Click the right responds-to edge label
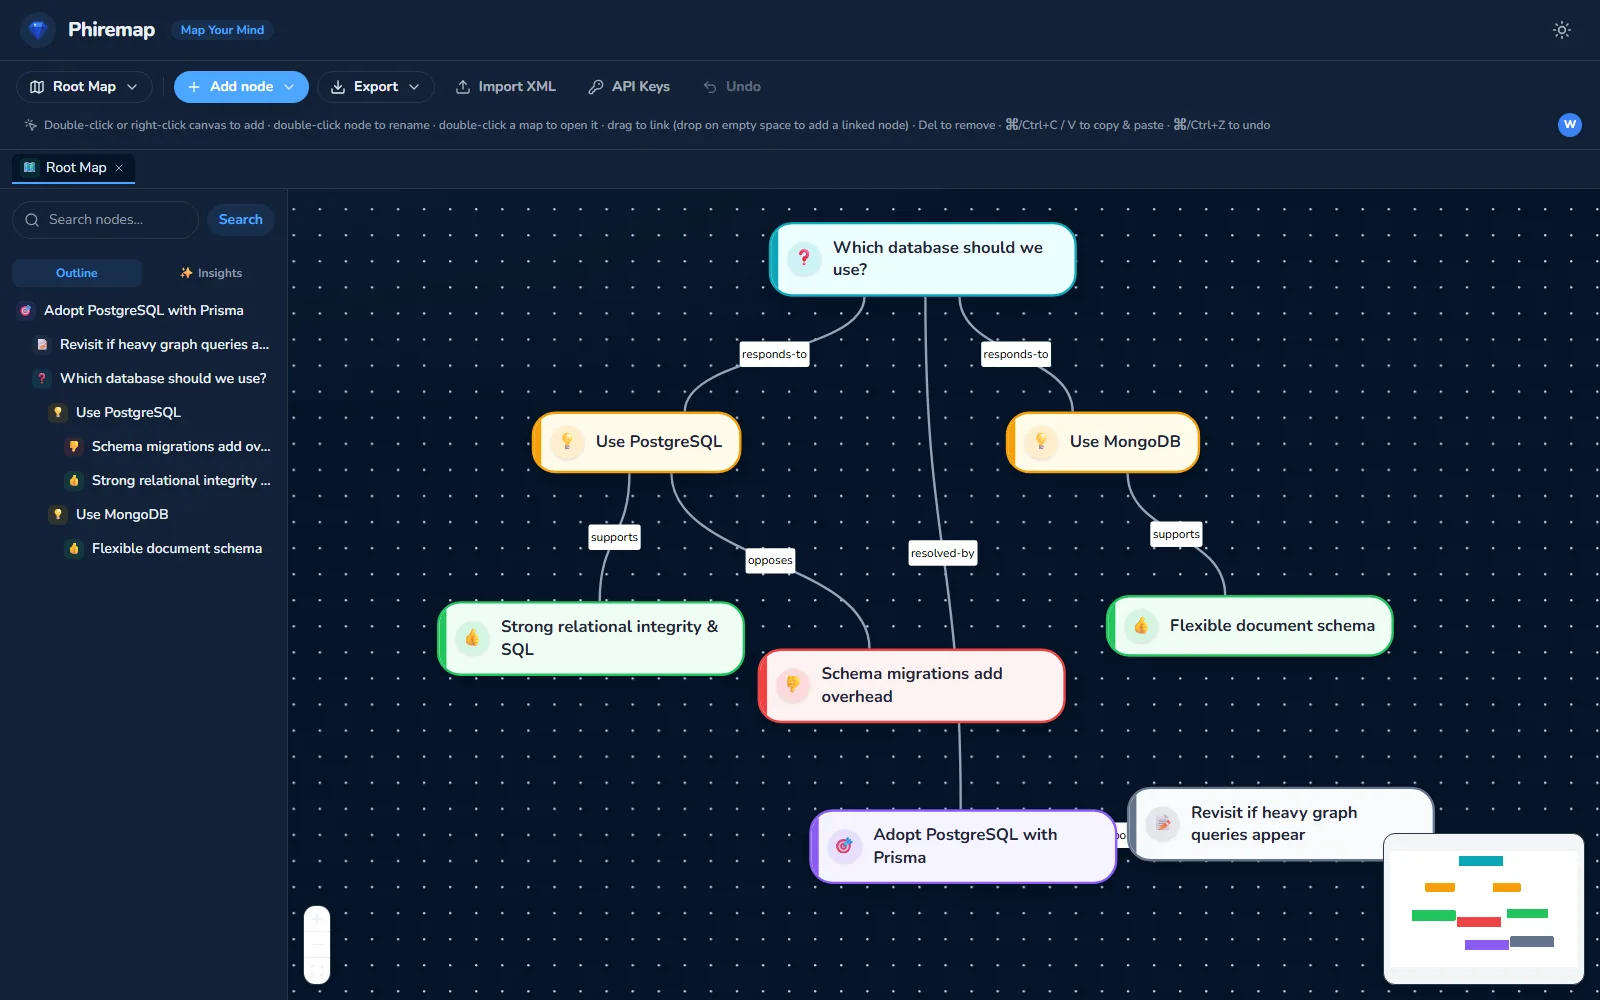 (x=1015, y=354)
